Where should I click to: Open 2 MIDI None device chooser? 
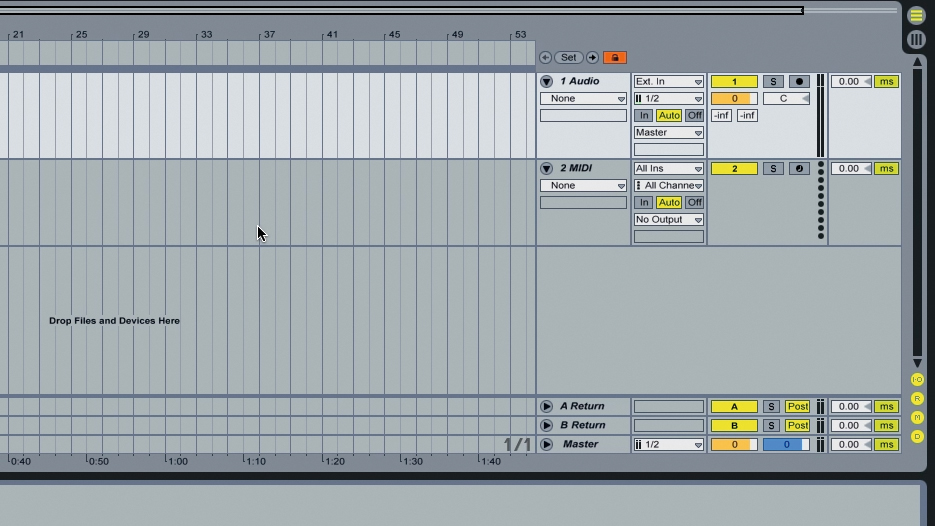583,185
